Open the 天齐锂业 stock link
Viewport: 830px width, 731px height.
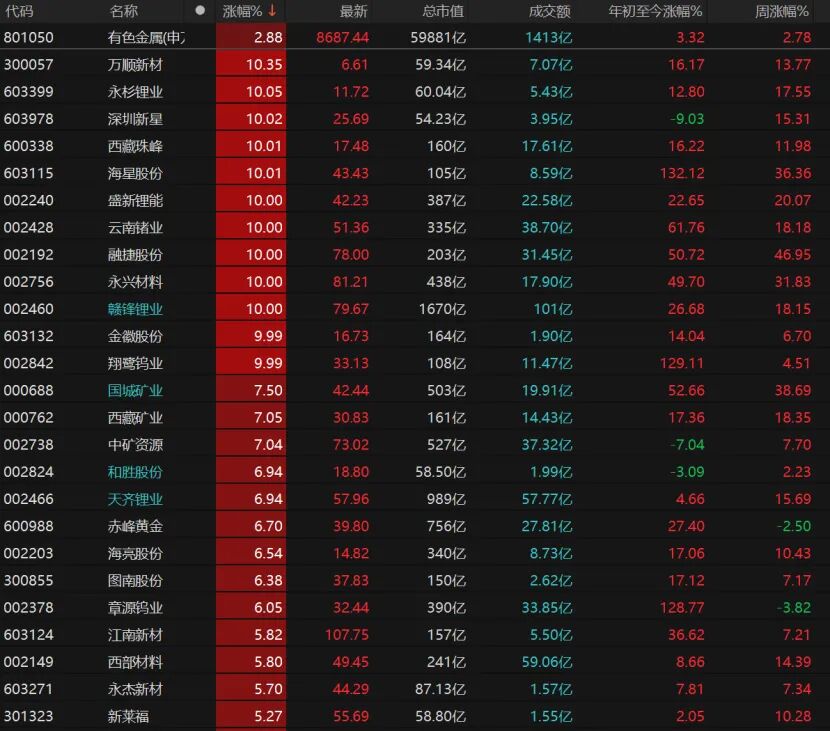135,499
